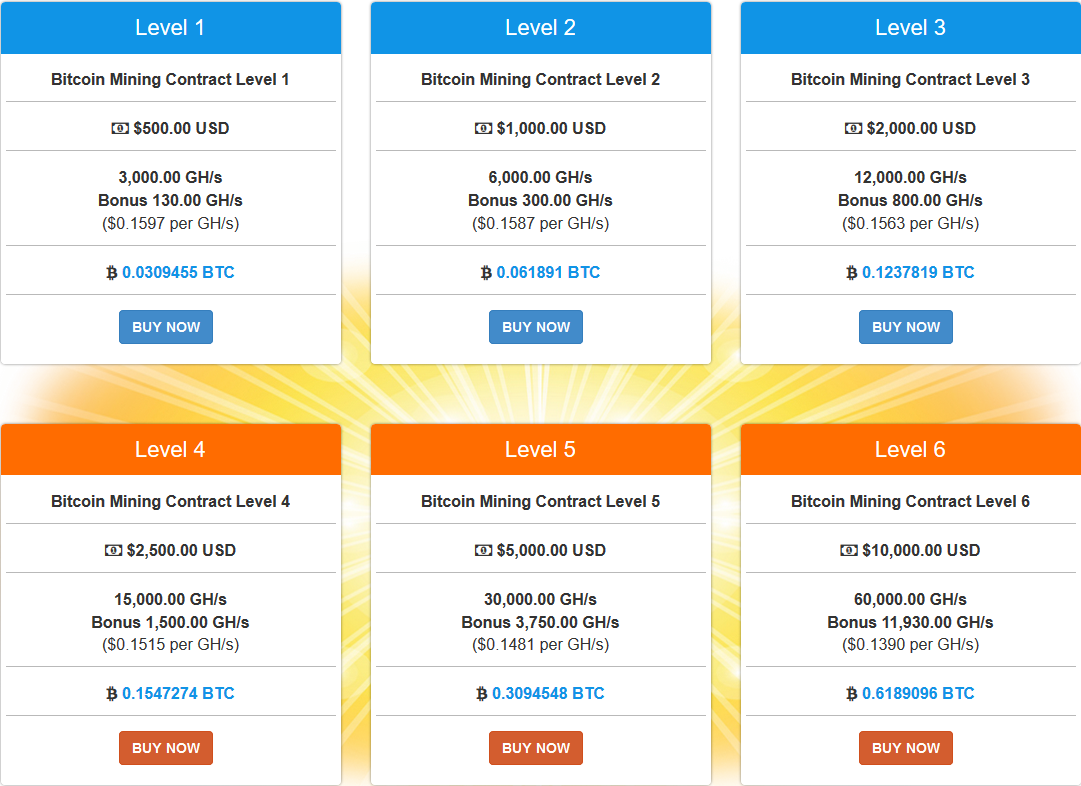
Task: Open the 0.3094548 BTC price link
Action: point(548,693)
